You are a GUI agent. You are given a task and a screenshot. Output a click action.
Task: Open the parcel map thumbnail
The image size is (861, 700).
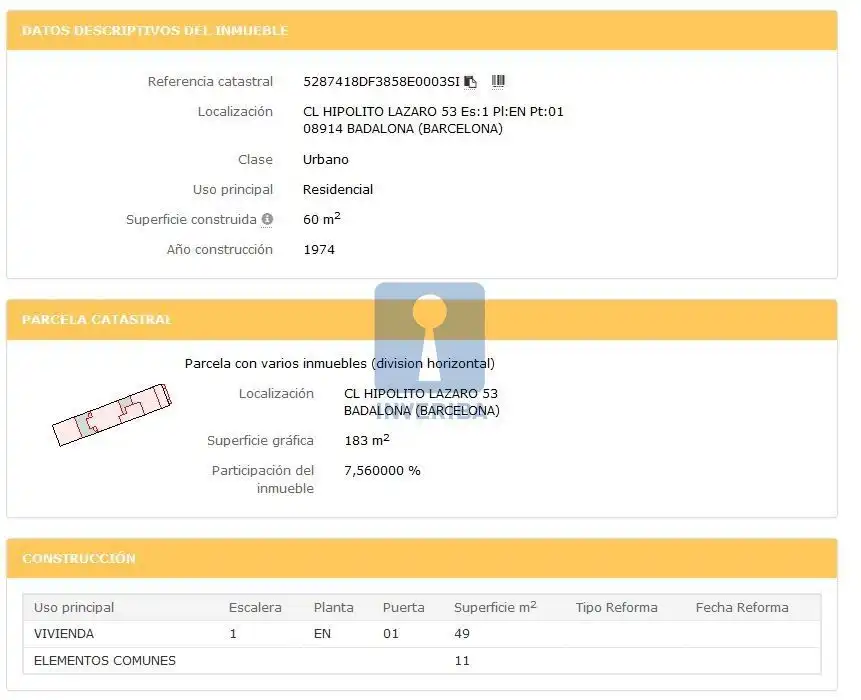(x=112, y=415)
